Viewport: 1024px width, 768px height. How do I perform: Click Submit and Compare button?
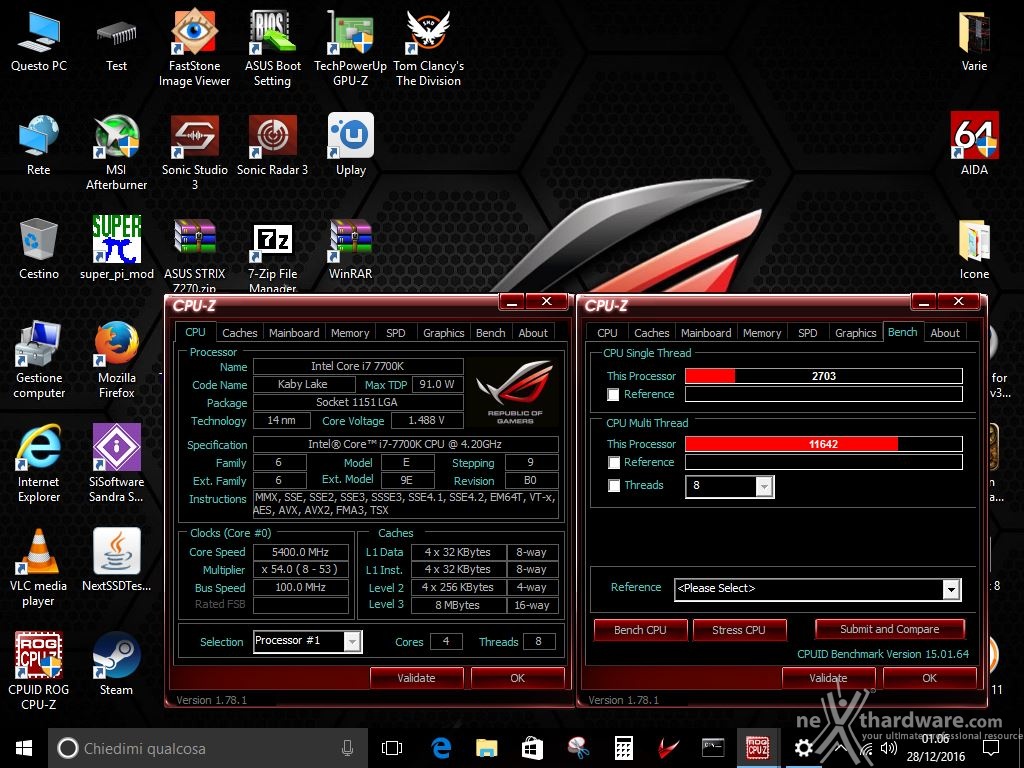tap(889, 630)
